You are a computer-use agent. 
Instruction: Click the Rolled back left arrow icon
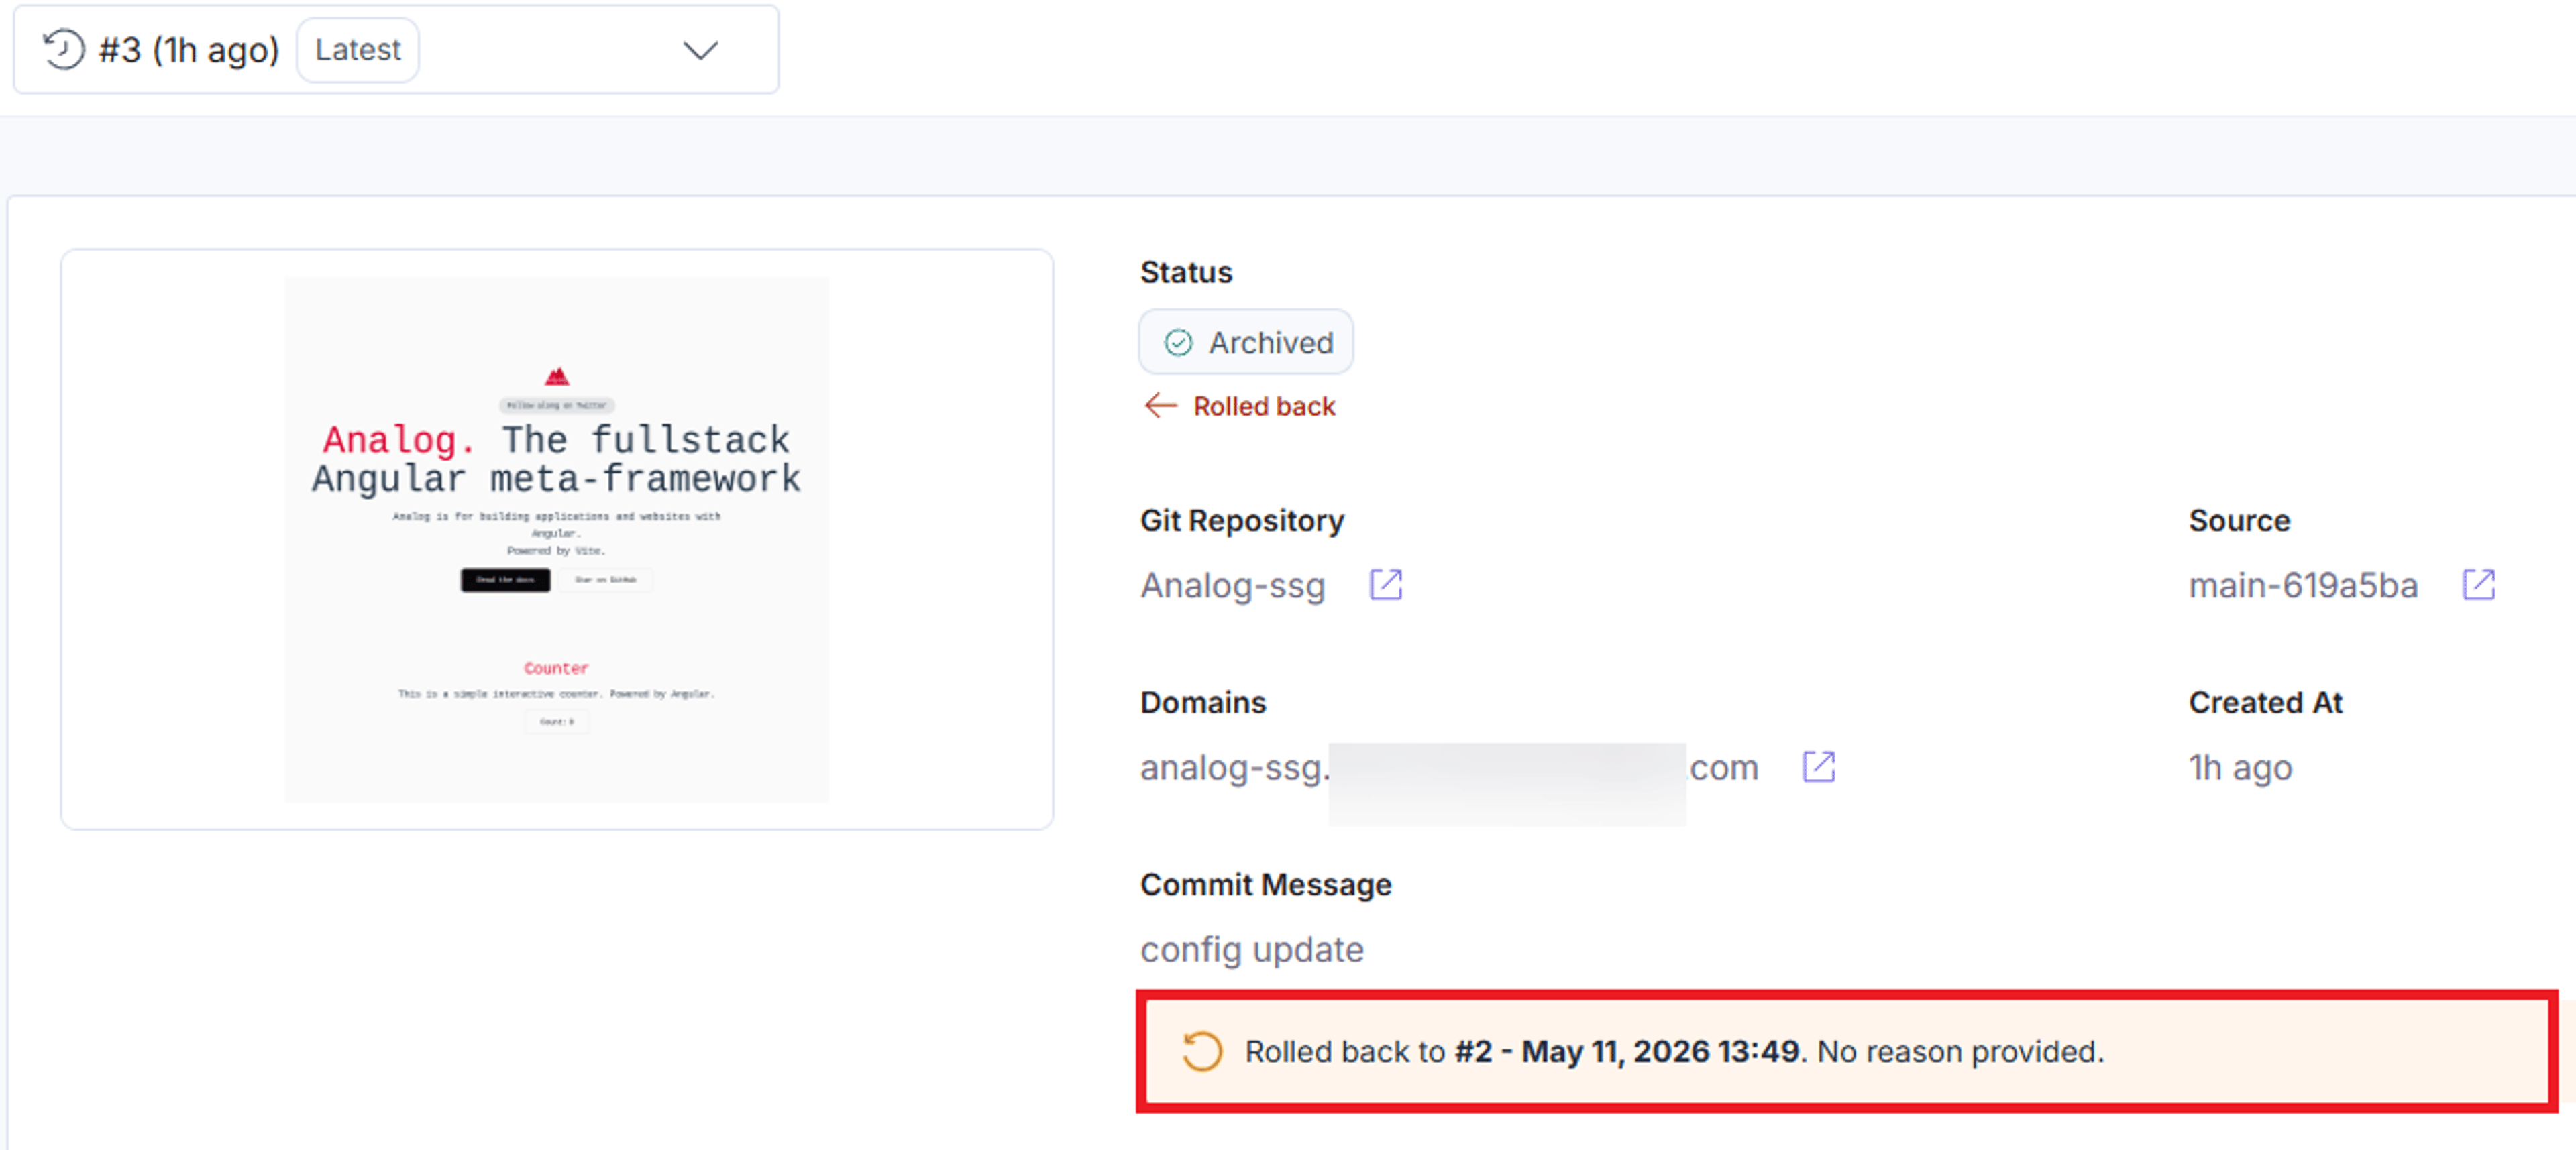click(1160, 406)
